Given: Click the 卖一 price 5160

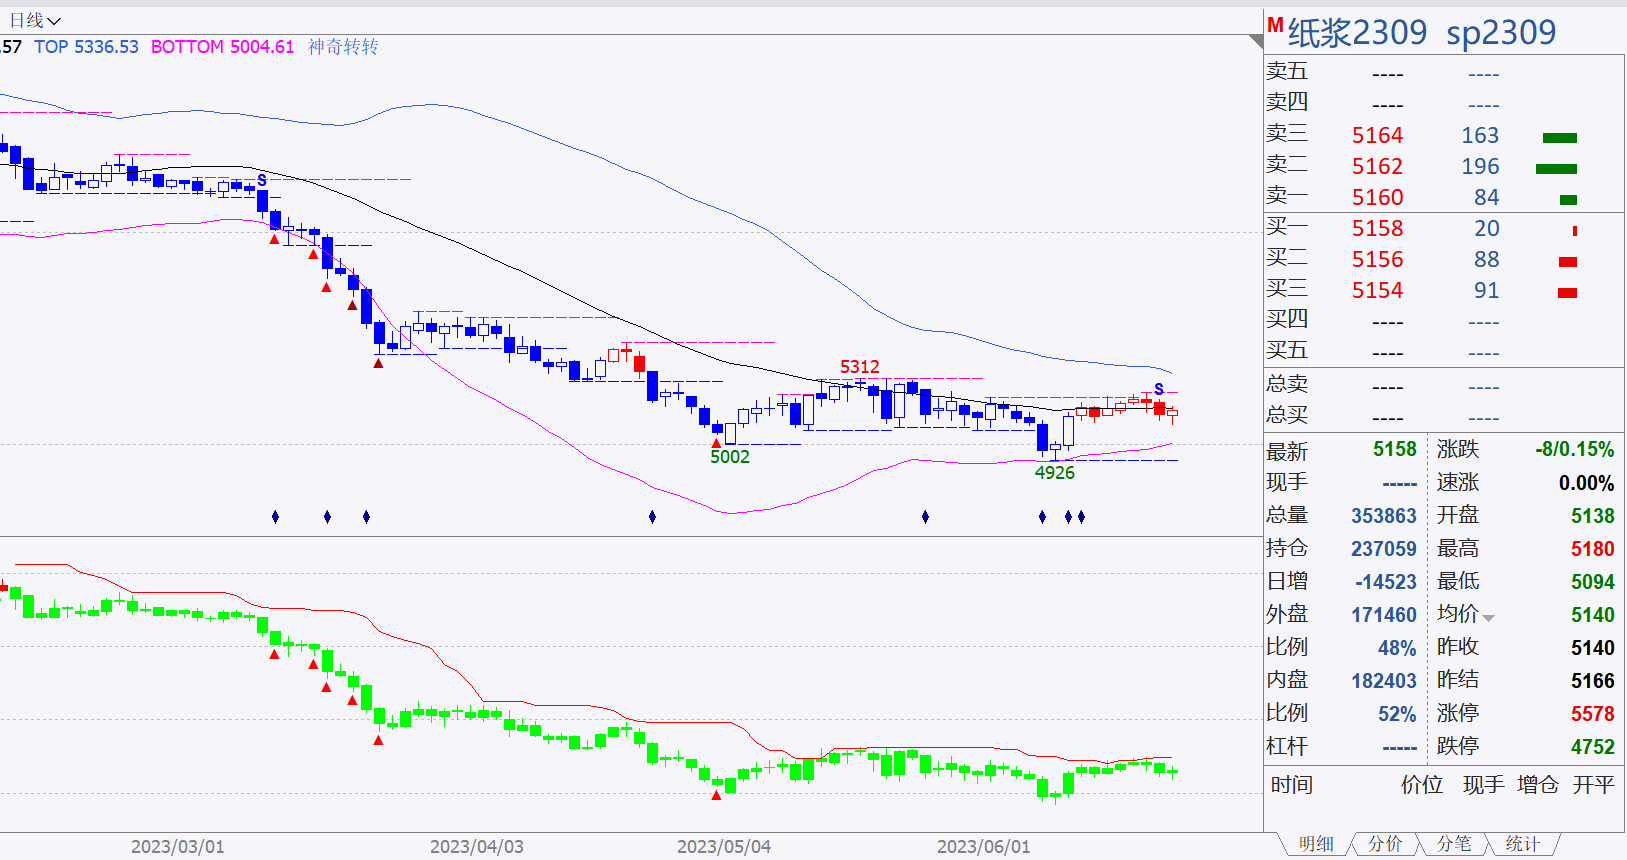Looking at the screenshot, I should click(x=1377, y=197).
